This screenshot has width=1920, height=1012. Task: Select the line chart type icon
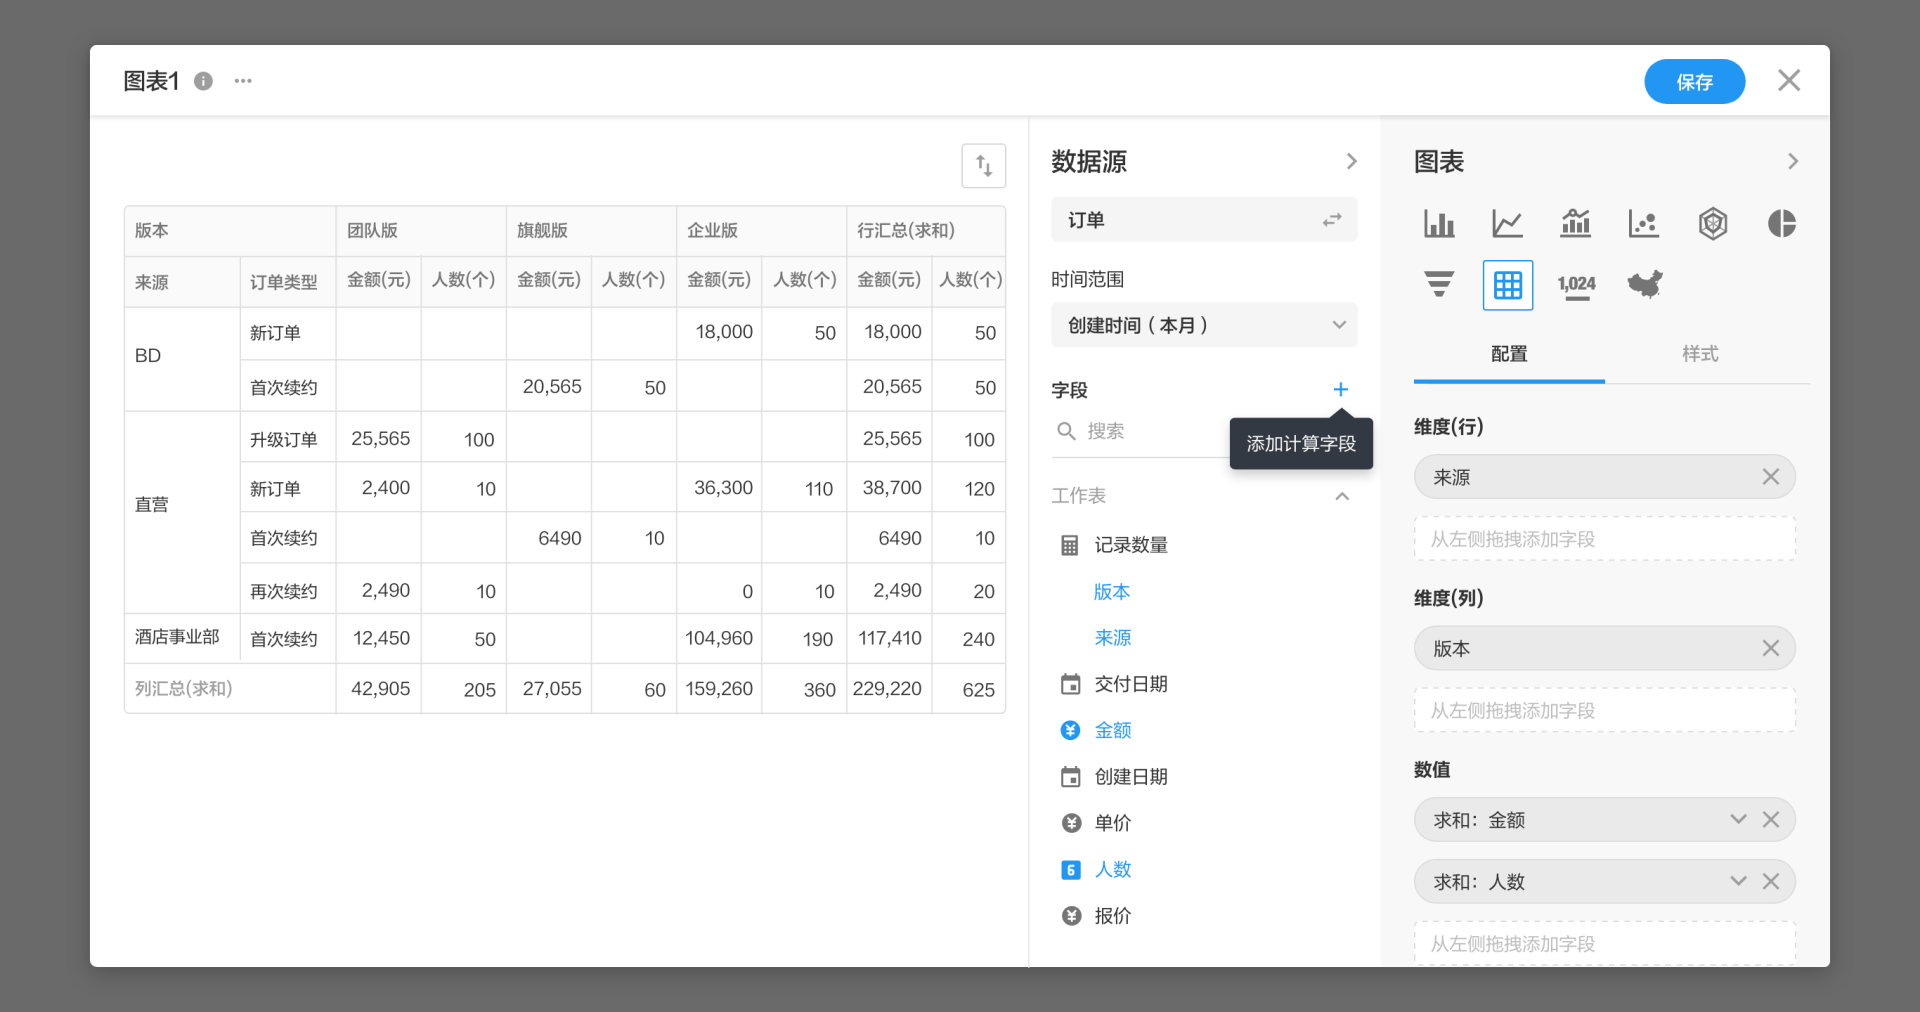pos(1507,223)
